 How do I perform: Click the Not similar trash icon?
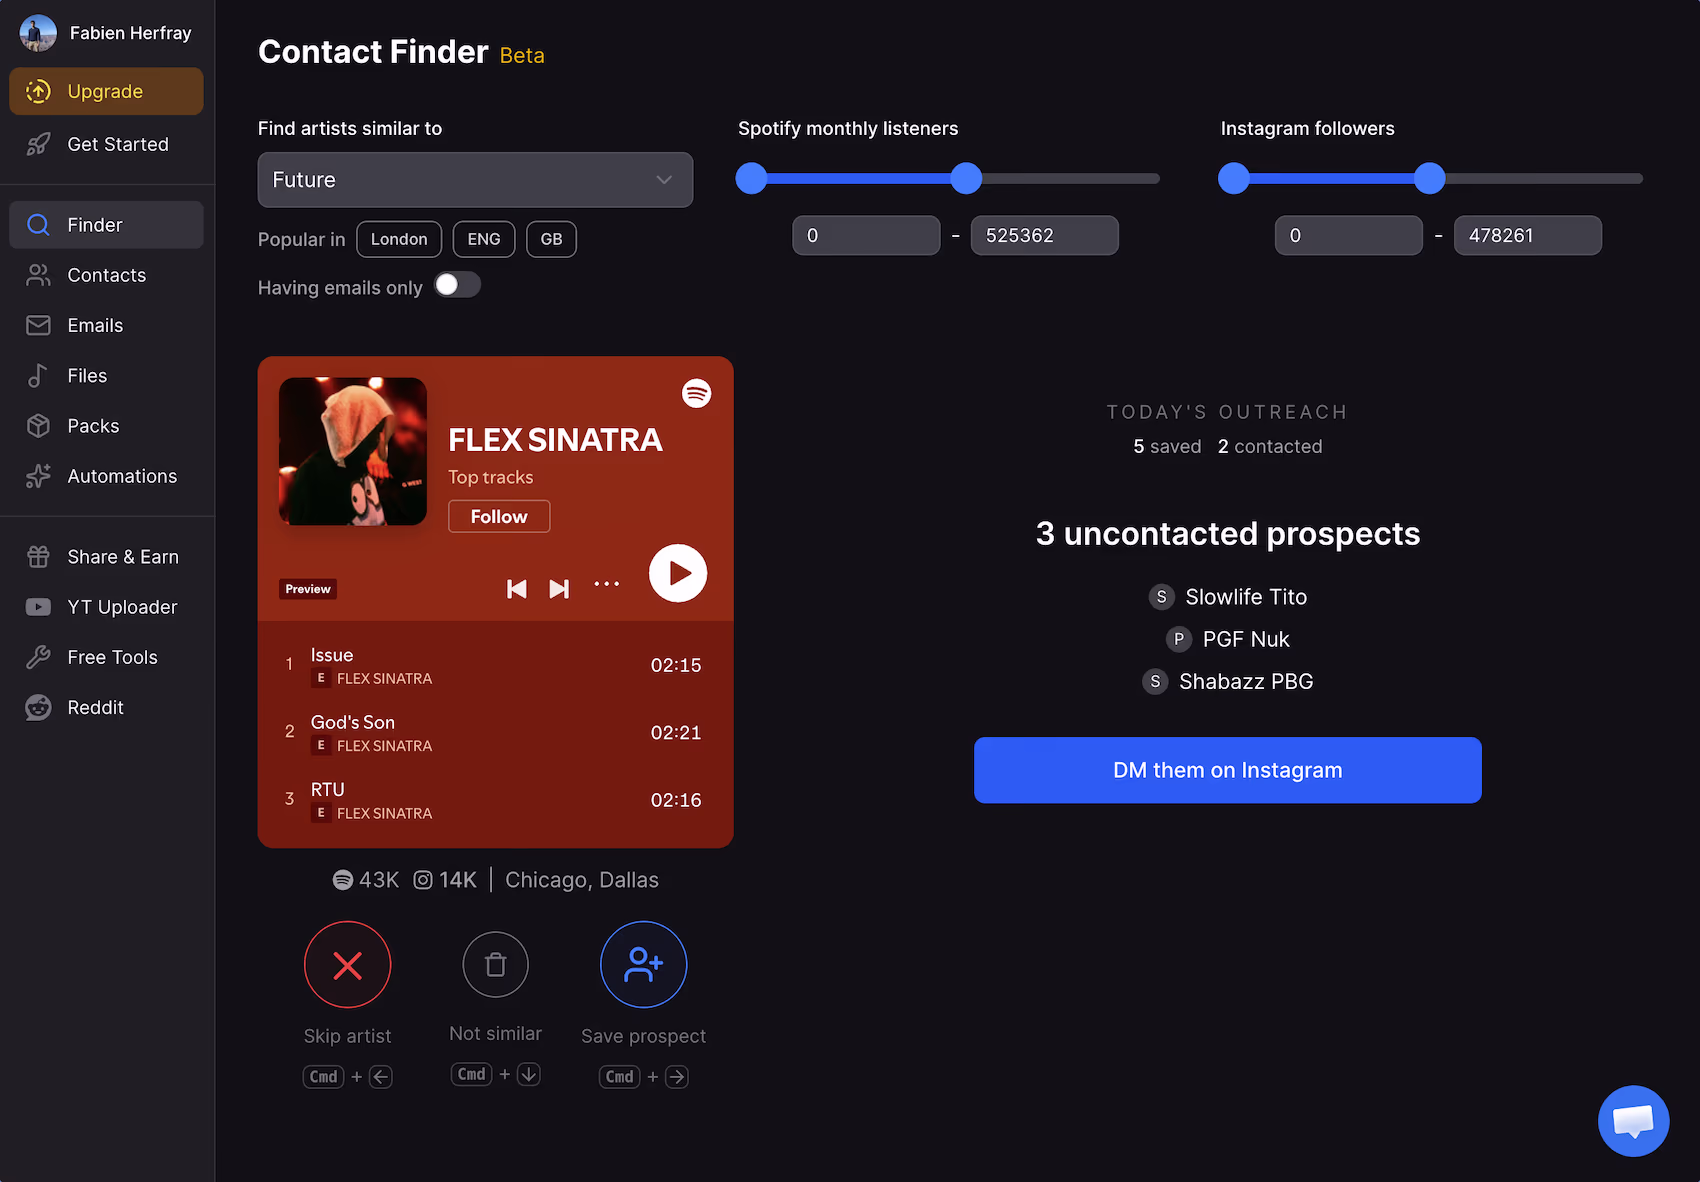pos(495,964)
